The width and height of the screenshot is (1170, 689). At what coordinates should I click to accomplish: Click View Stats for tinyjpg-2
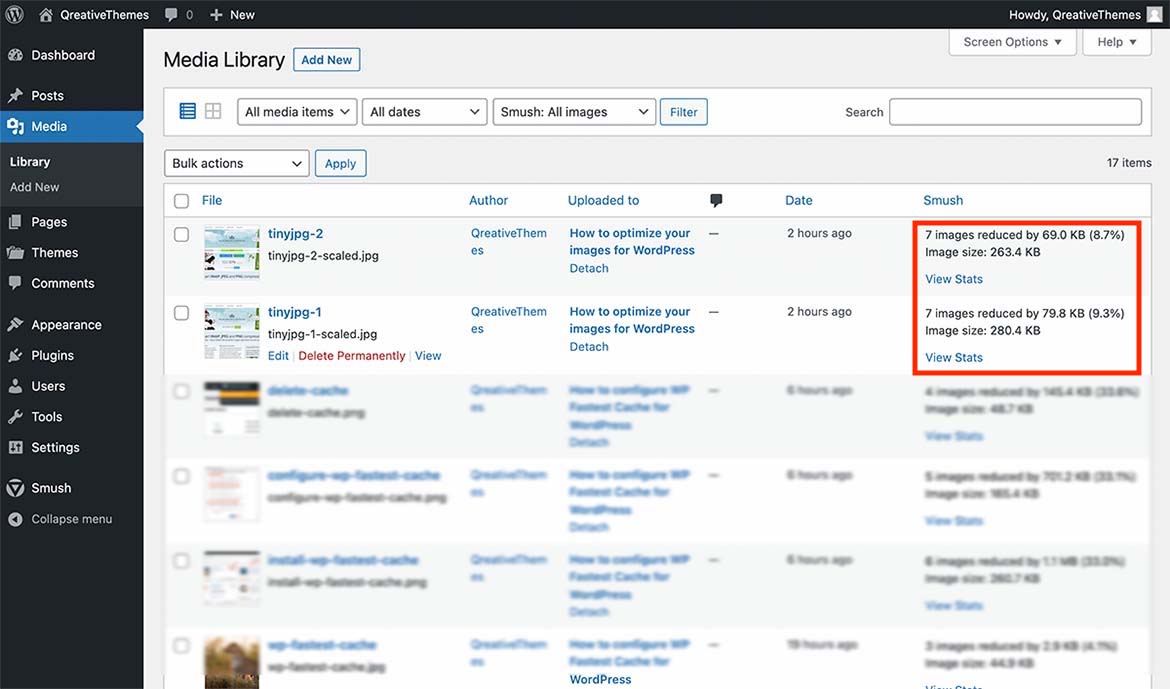coord(954,279)
